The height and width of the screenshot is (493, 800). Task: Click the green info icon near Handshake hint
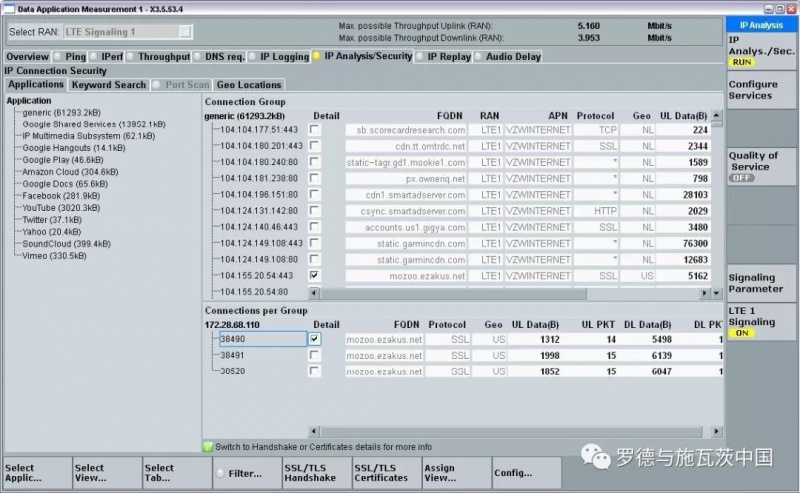(x=208, y=446)
